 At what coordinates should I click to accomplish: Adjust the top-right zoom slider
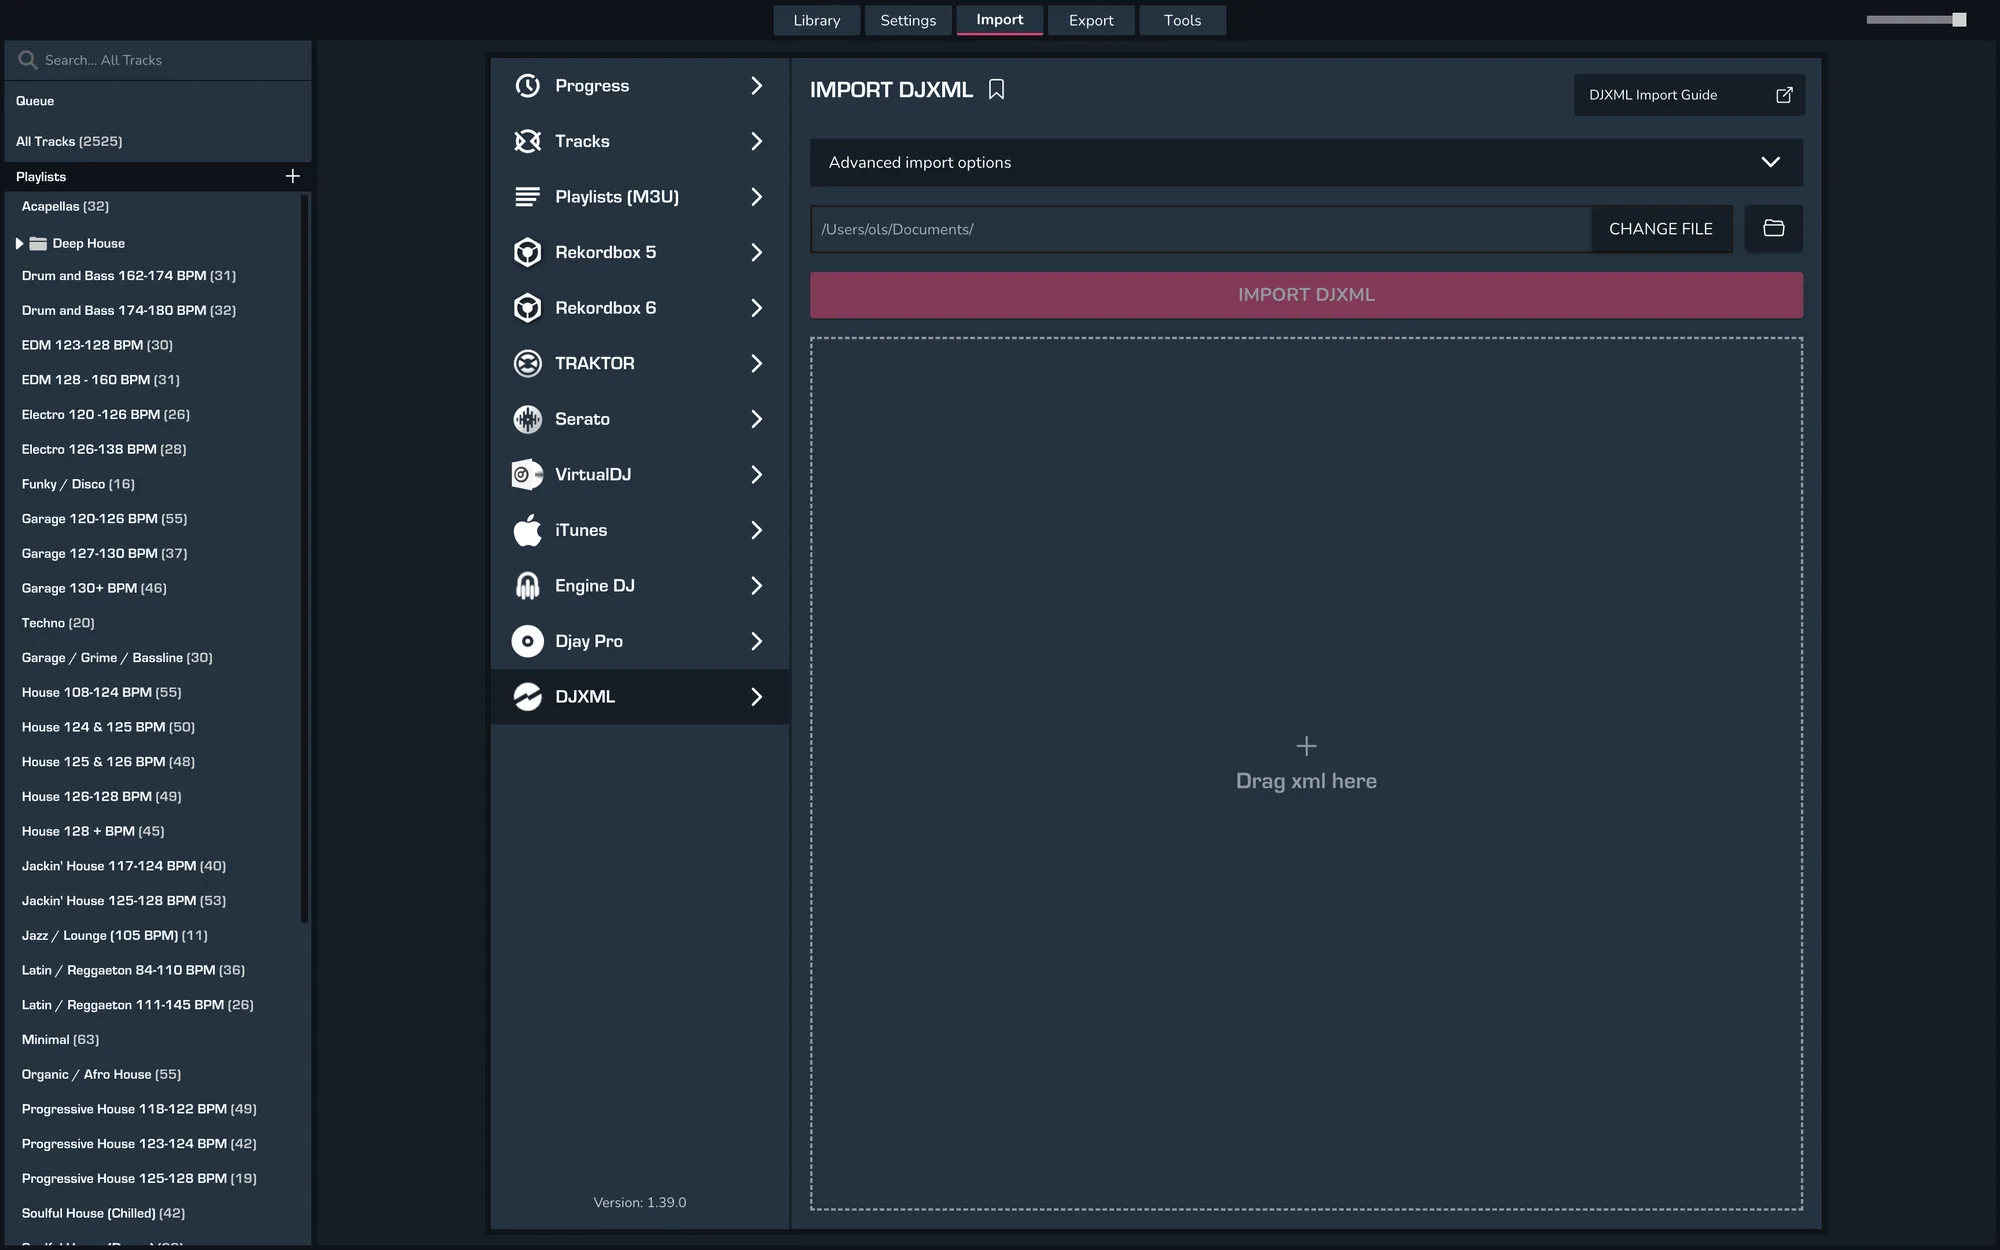[1958, 20]
